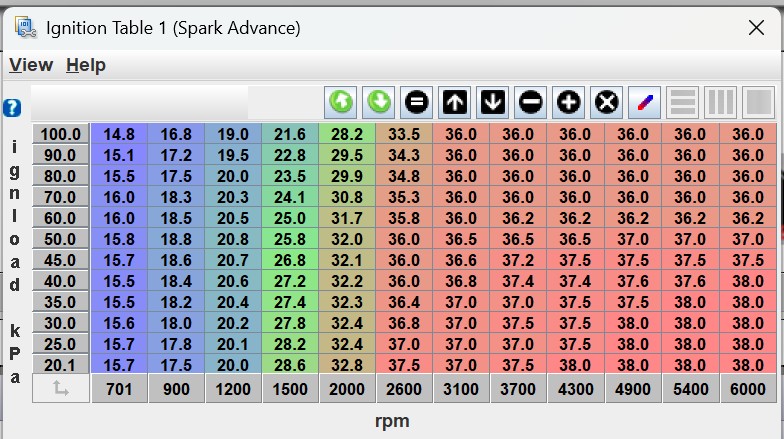Select the 31.7 spark advance cell
The image size is (784, 439).
pyautogui.click(x=347, y=218)
